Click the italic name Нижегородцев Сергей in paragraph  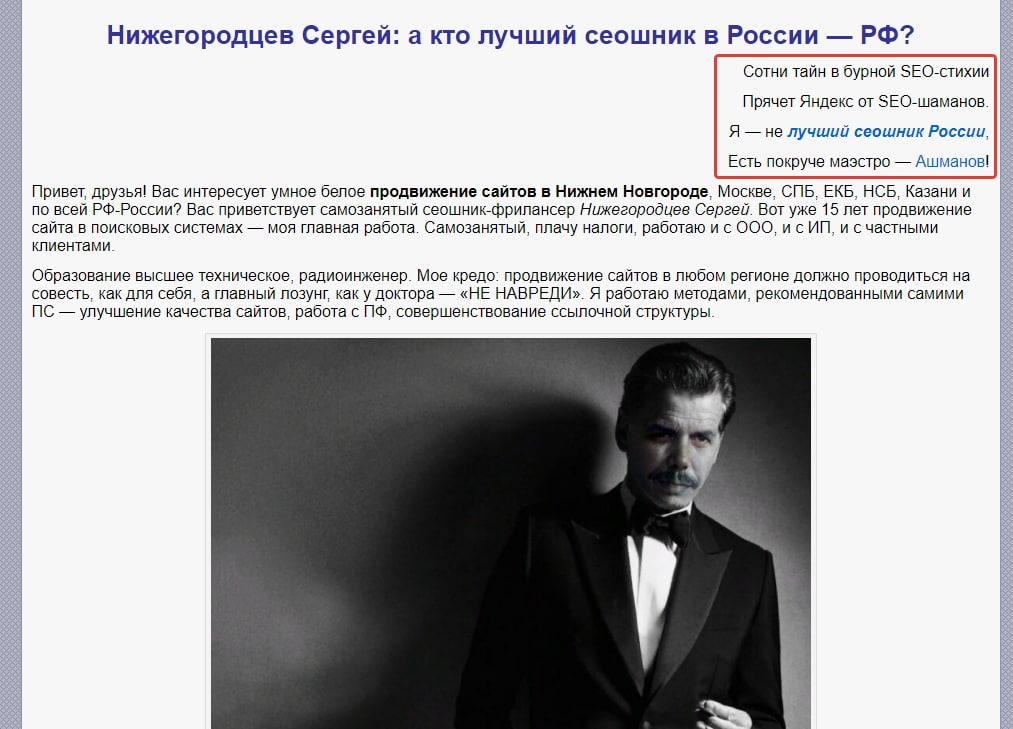coord(664,210)
